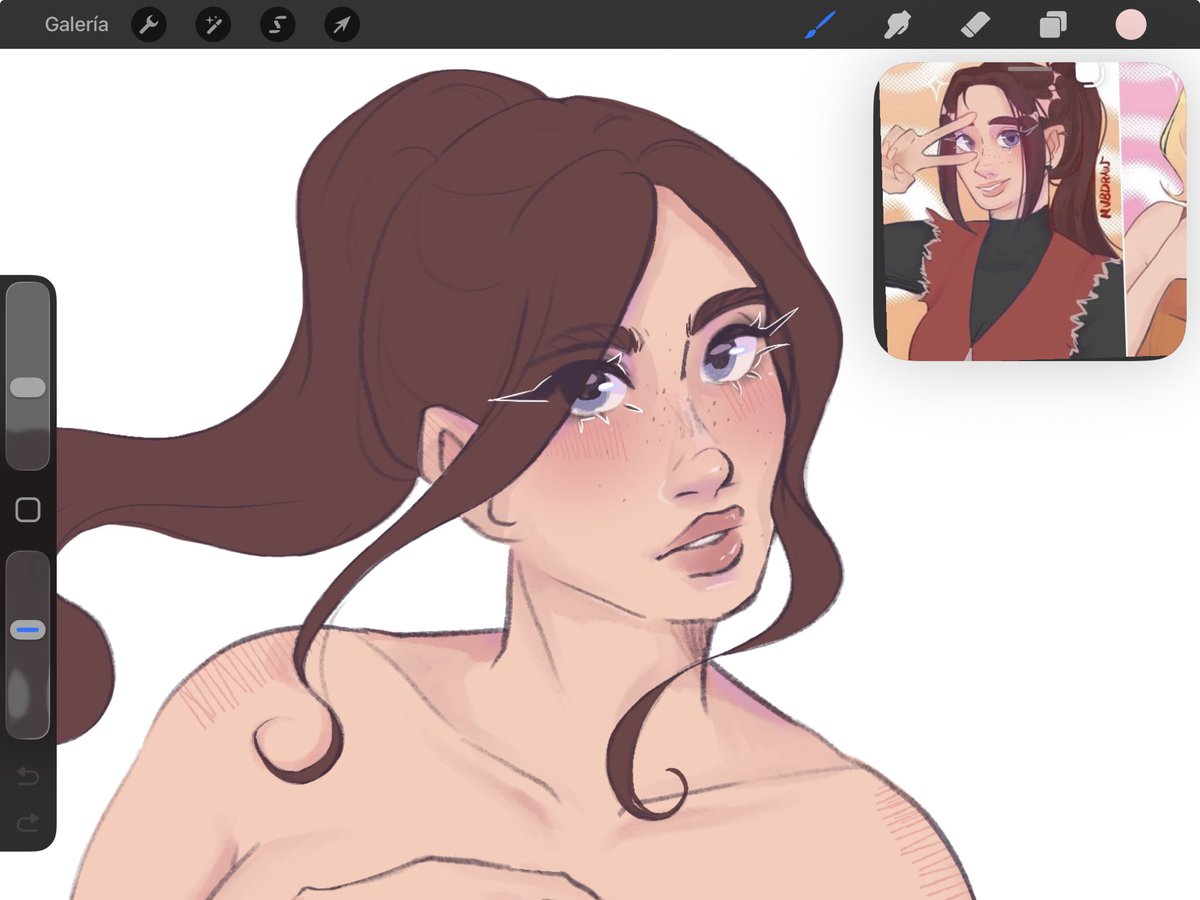The width and height of the screenshot is (1200, 900).
Task: Select the Brush tool
Action: (820, 25)
